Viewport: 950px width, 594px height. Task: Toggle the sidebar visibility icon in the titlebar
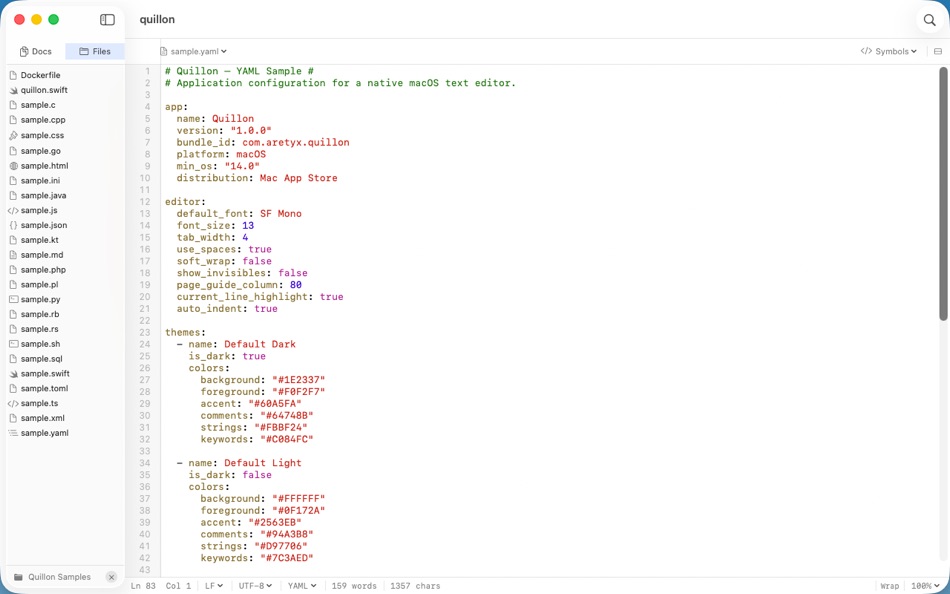pyautogui.click(x=107, y=19)
